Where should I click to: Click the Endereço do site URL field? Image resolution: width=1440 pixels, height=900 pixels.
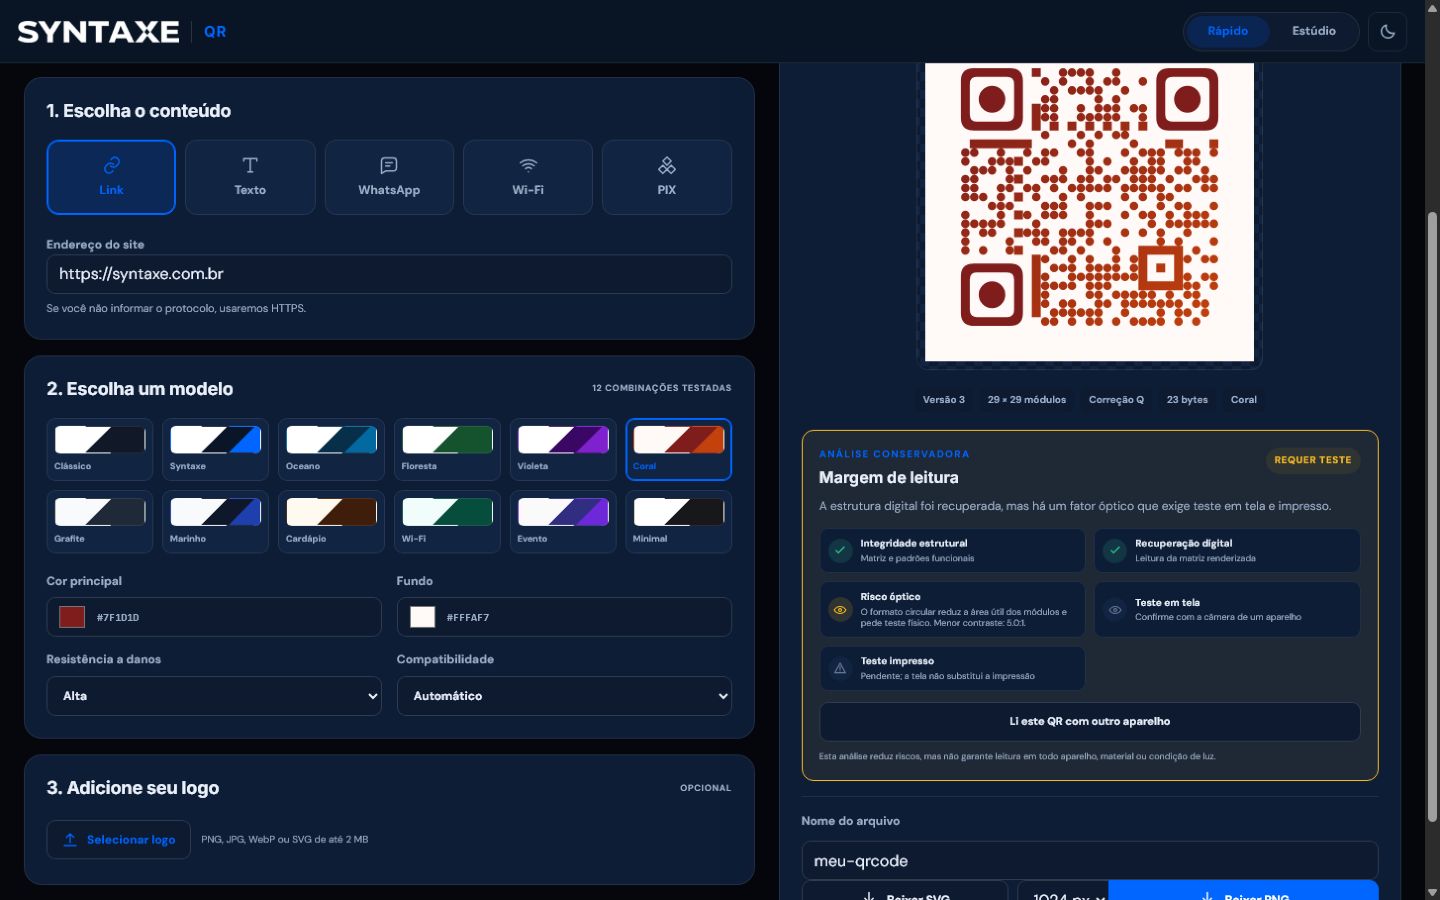389,274
